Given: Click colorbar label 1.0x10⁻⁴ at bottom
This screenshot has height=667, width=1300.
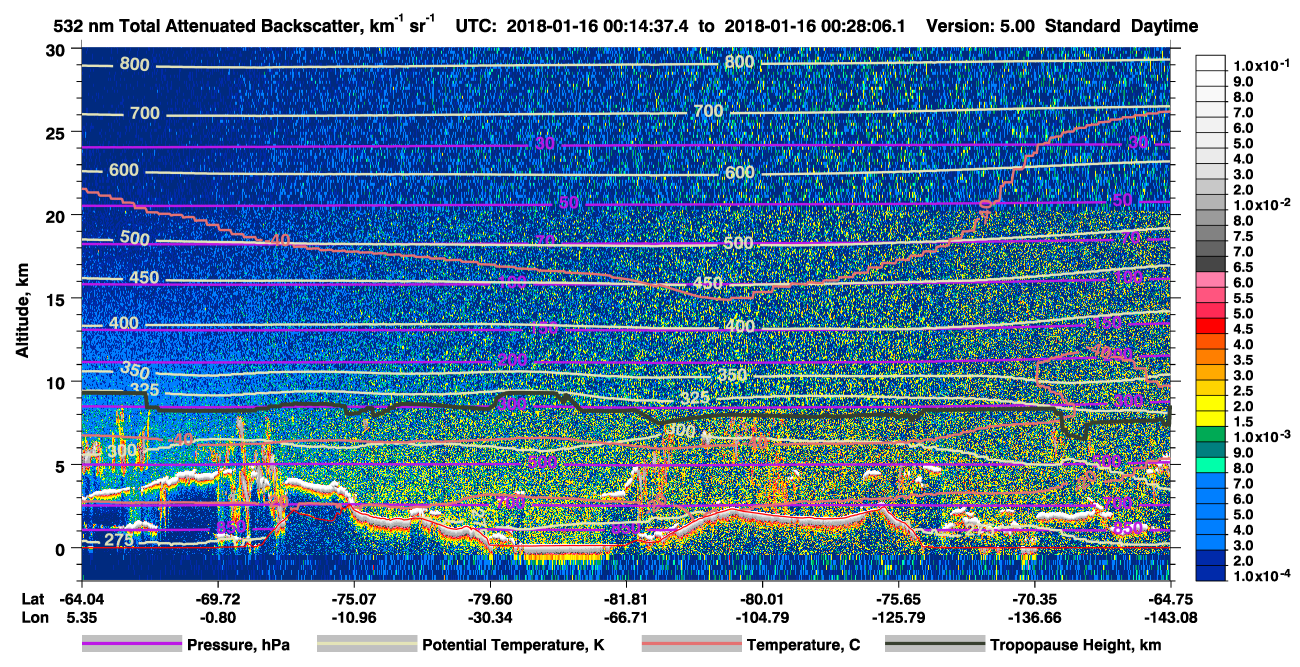Looking at the screenshot, I should [x=1261, y=576].
